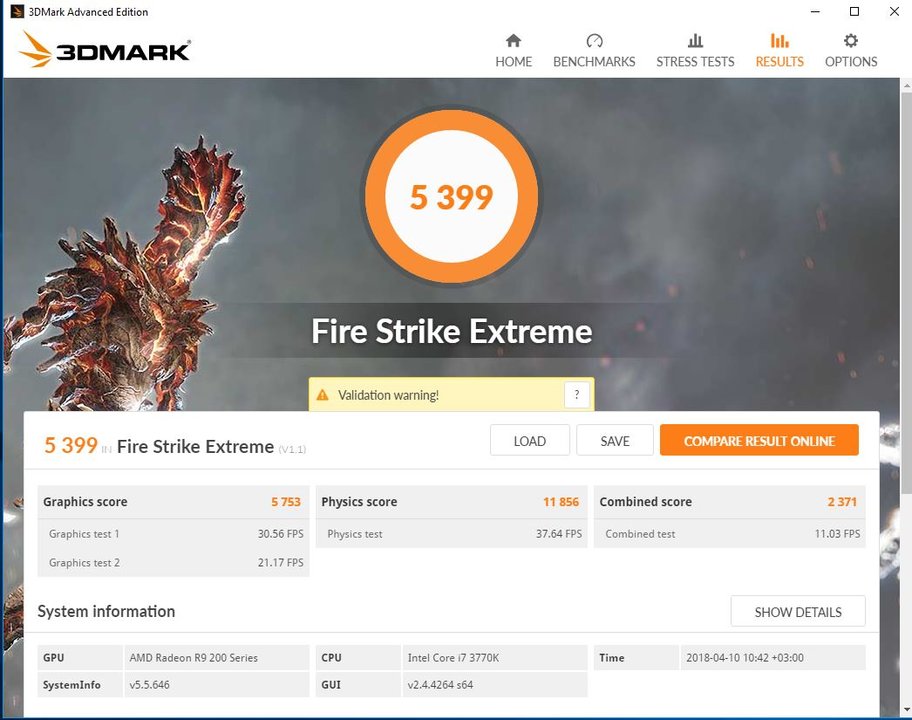Open validation warning help question mark
912x720 pixels.
click(x=576, y=395)
